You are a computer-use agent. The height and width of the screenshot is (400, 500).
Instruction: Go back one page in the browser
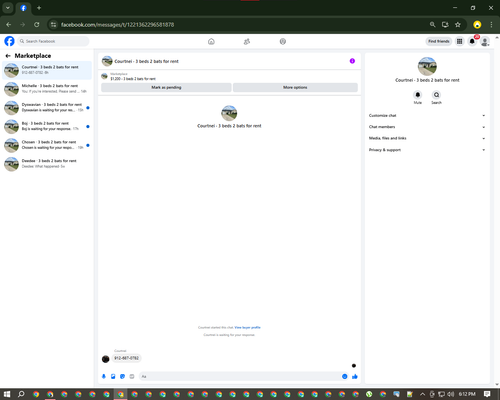tap(9, 25)
